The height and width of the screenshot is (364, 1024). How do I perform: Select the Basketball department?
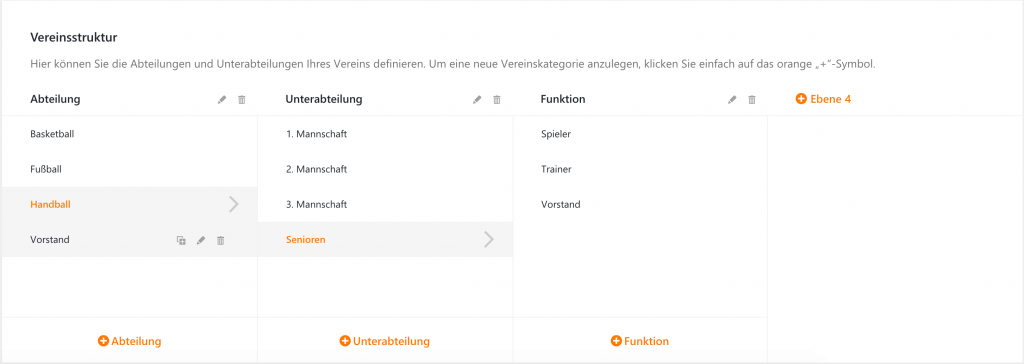click(129, 134)
